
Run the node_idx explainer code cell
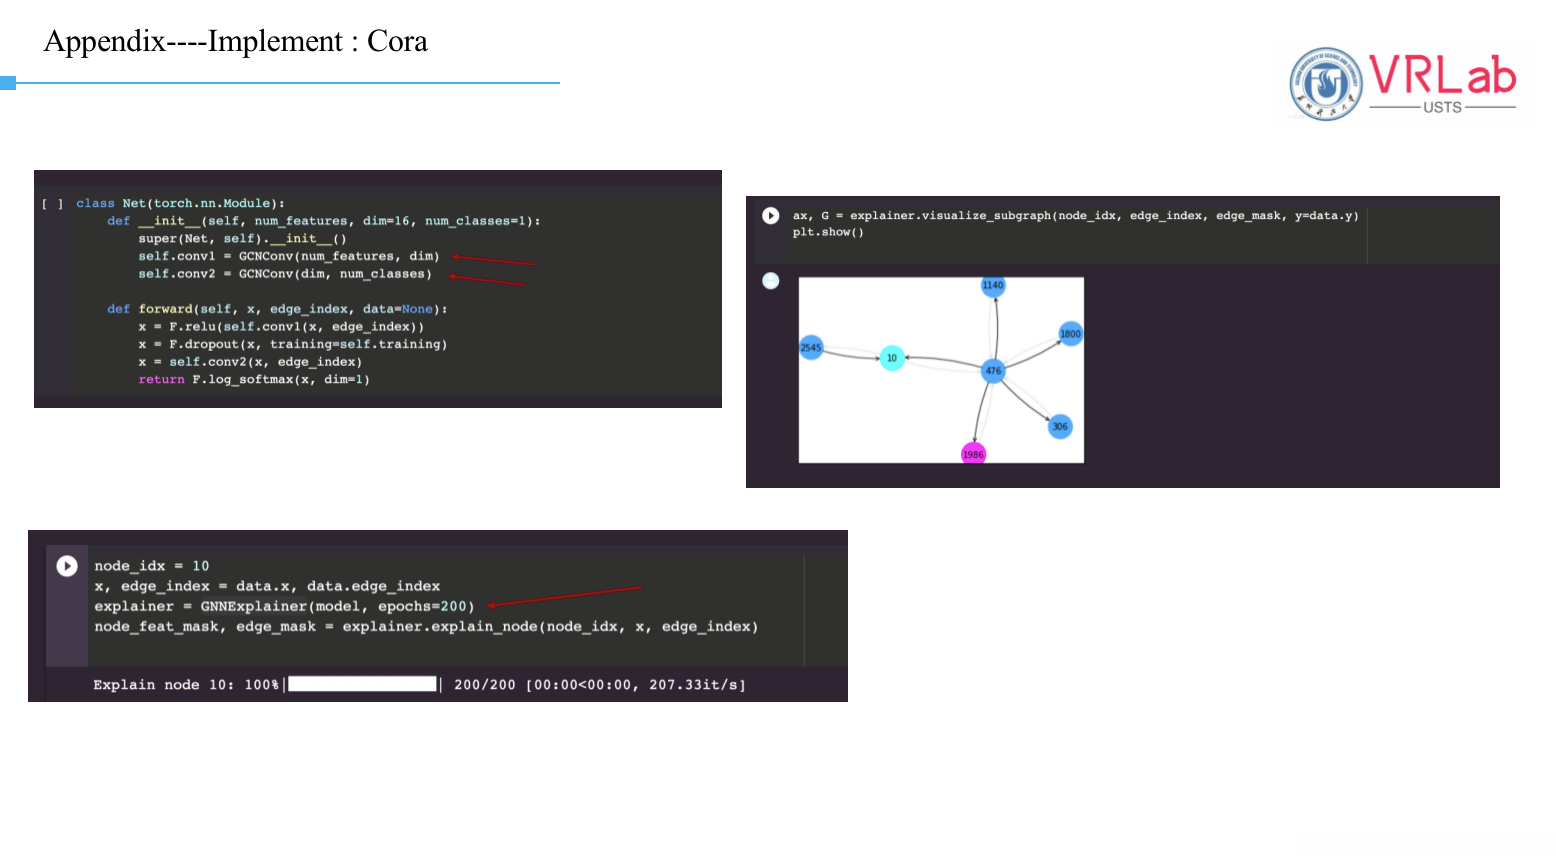pyautogui.click(x=67, y=566)
